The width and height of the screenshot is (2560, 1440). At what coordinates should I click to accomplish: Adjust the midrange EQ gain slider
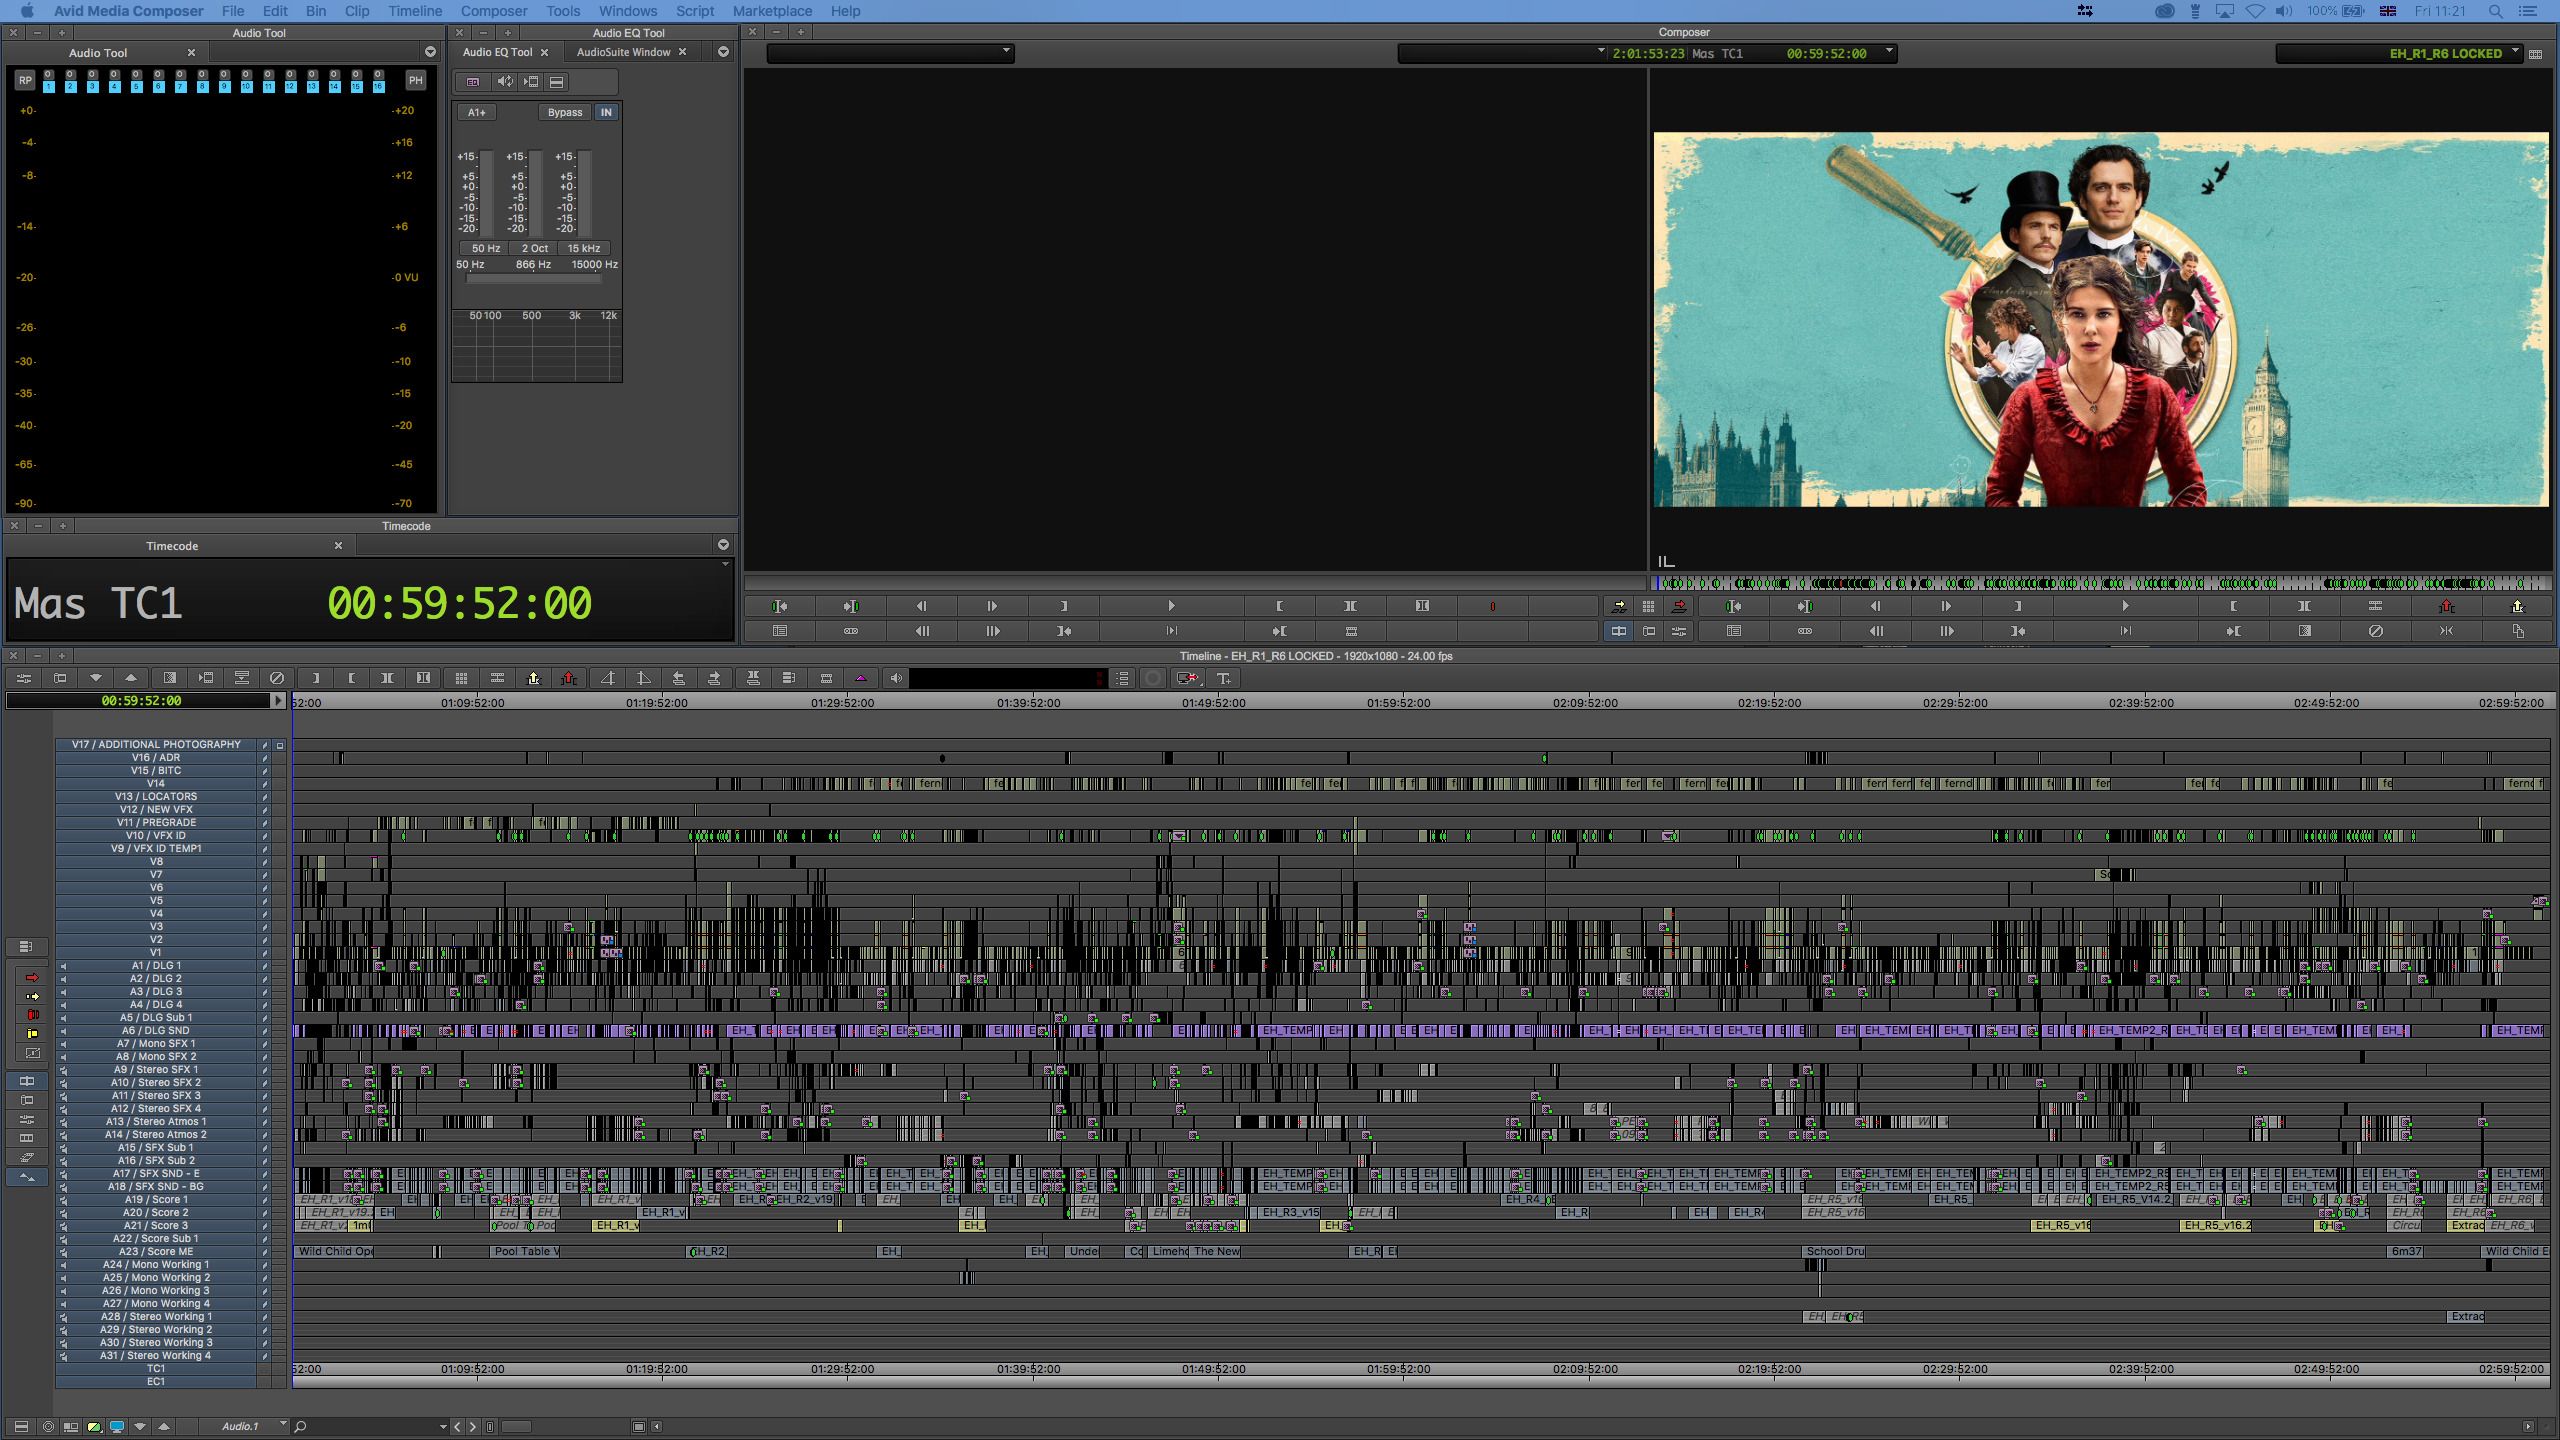[x=536, y=192]
